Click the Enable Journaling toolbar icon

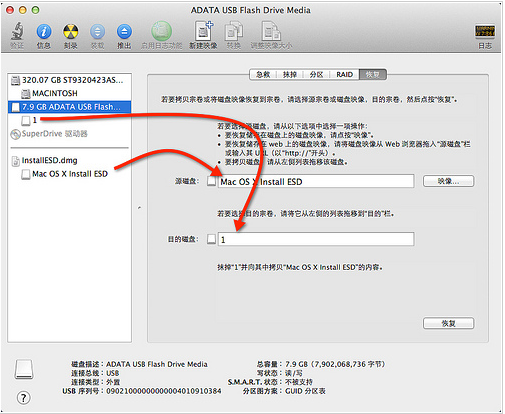pos(161,31)
